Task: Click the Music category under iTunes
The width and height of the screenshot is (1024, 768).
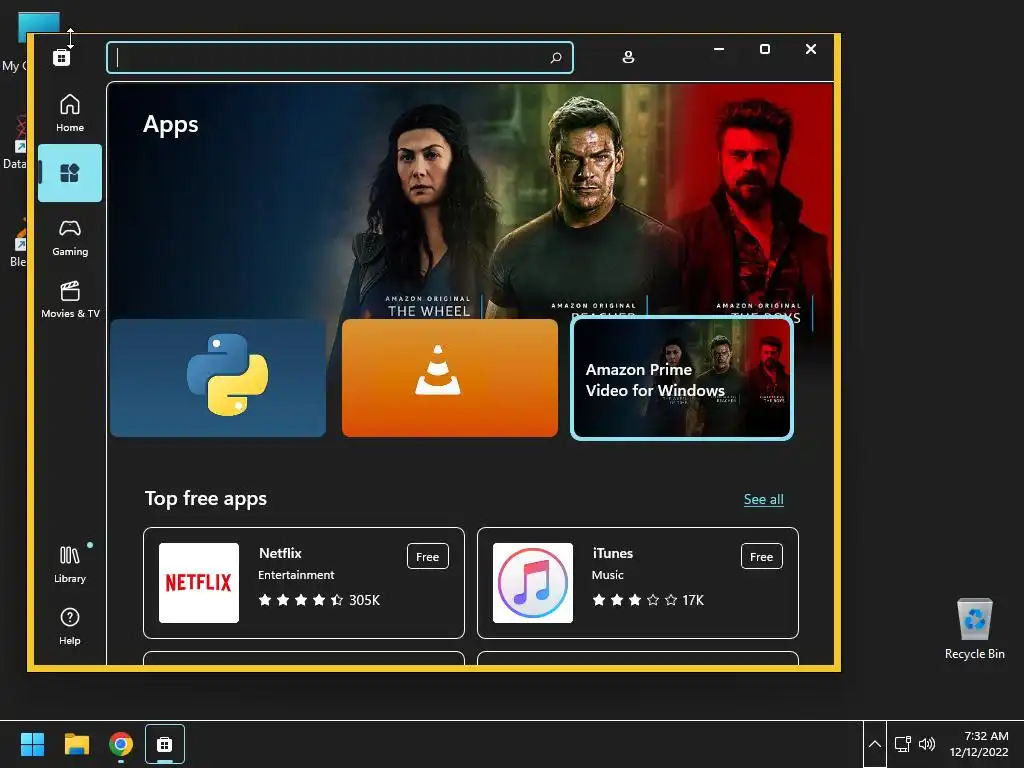Action: tap(607, 575)
